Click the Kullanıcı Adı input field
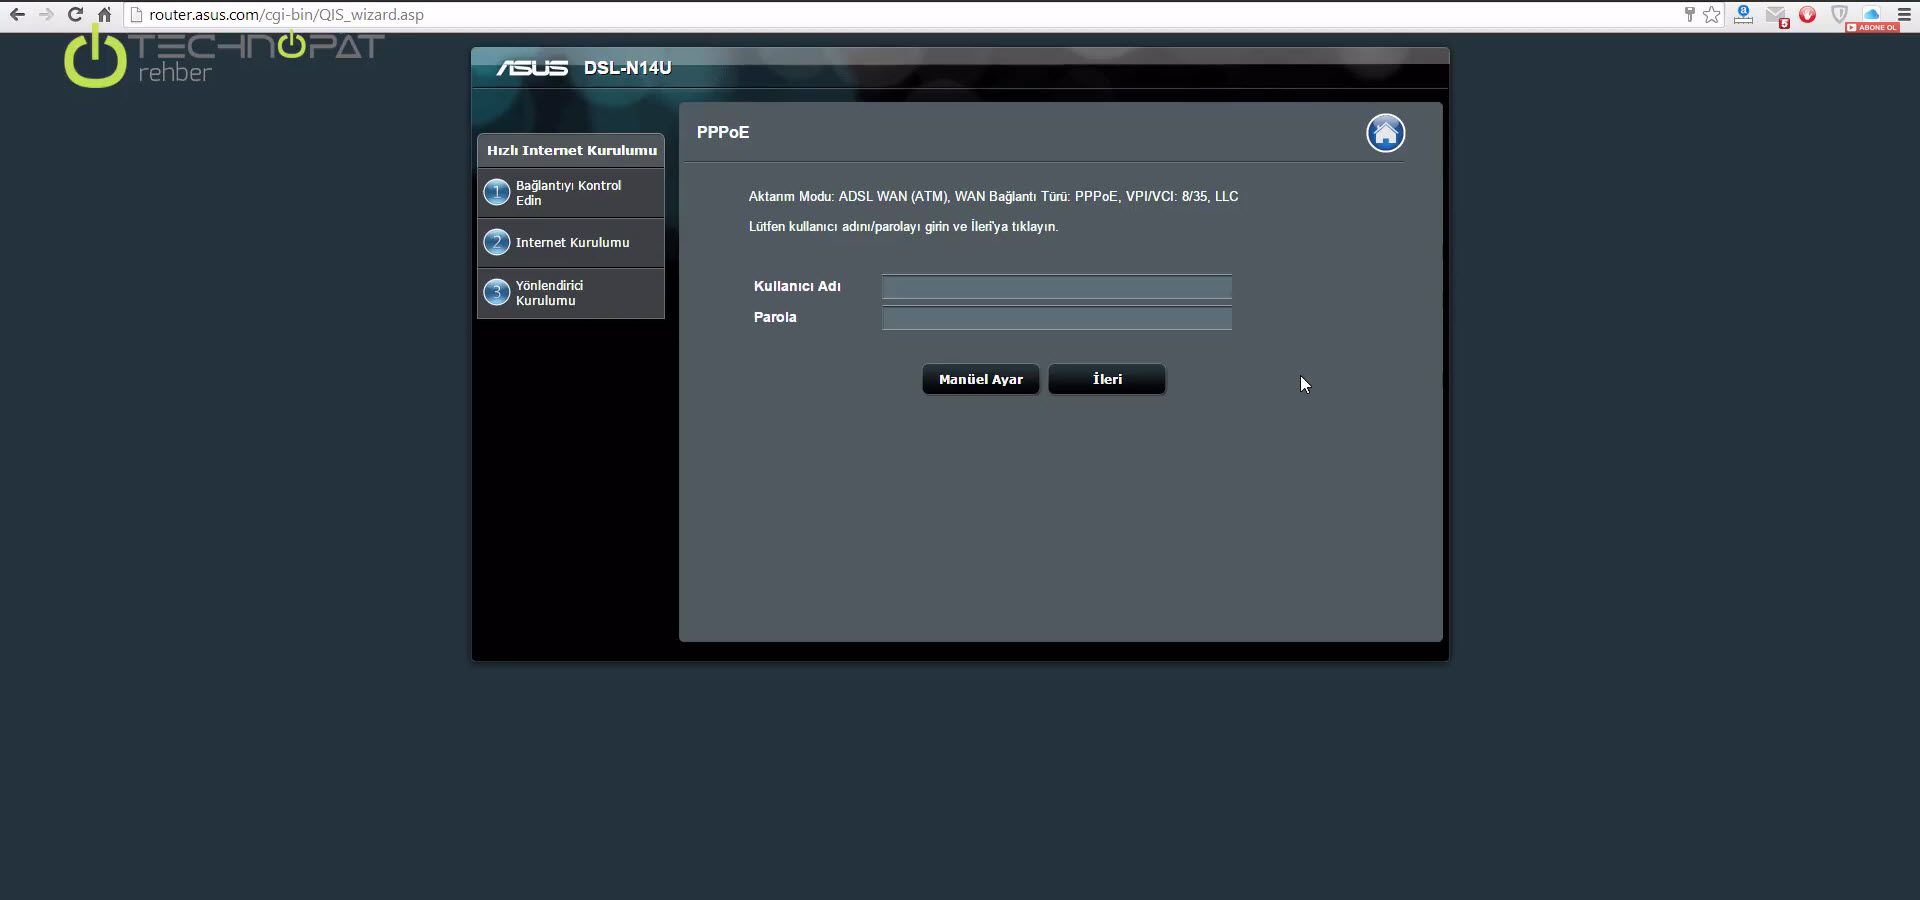The image size is (1920, 900). coord(1057,287)
